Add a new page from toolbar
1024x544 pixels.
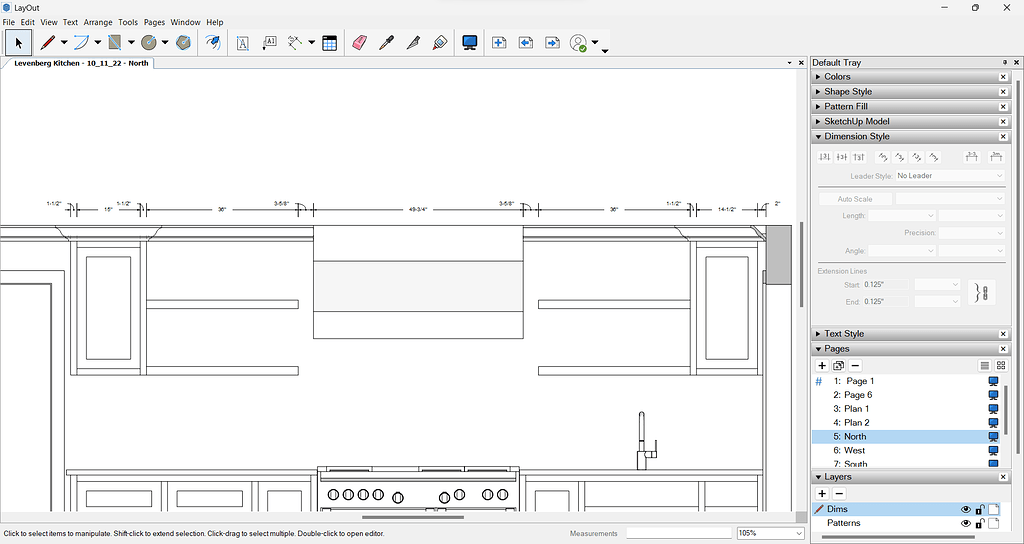tap(499, 43)
